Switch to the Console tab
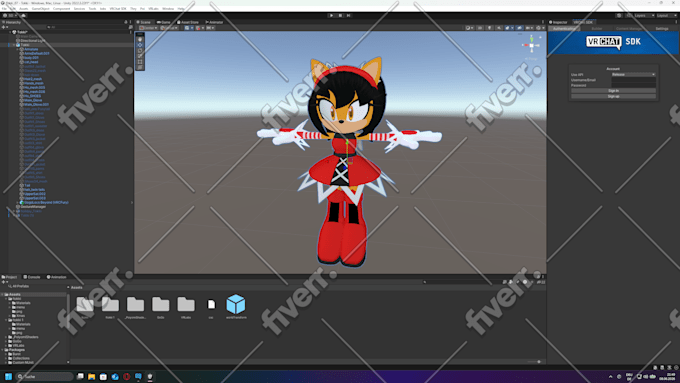This screenshot has width=680, height=383. point(32,277)
